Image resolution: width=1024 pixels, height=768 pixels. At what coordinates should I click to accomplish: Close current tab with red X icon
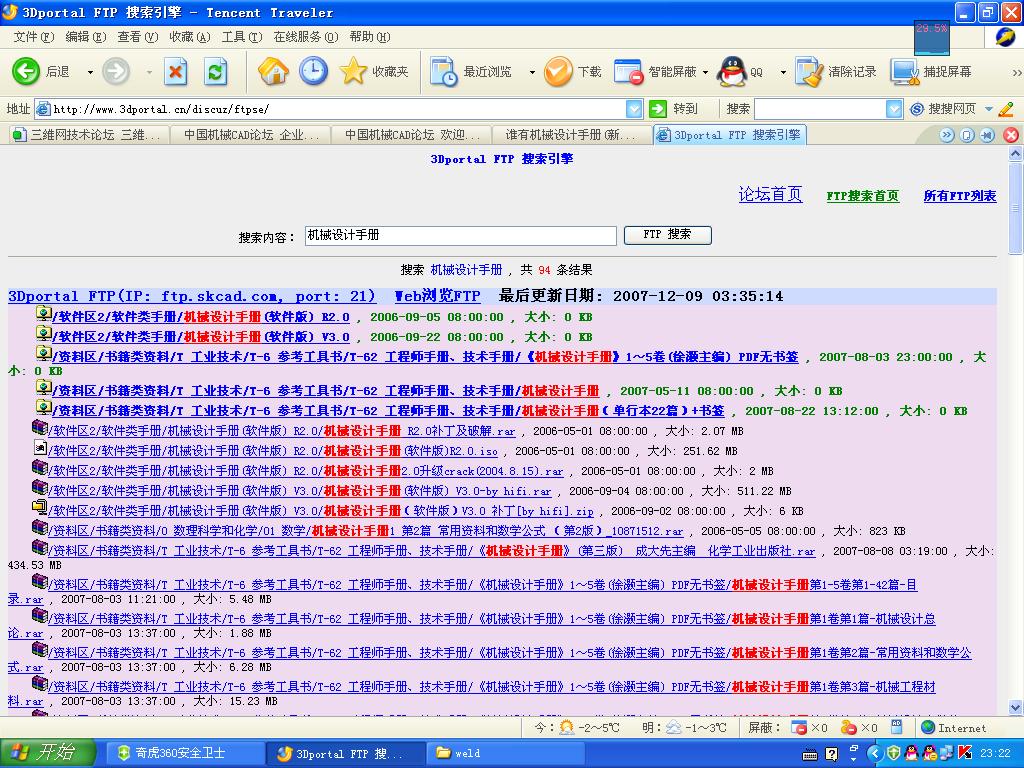[1011, 135]
